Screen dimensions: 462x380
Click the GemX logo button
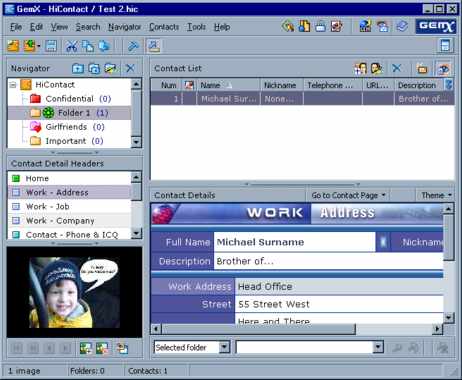436,26
